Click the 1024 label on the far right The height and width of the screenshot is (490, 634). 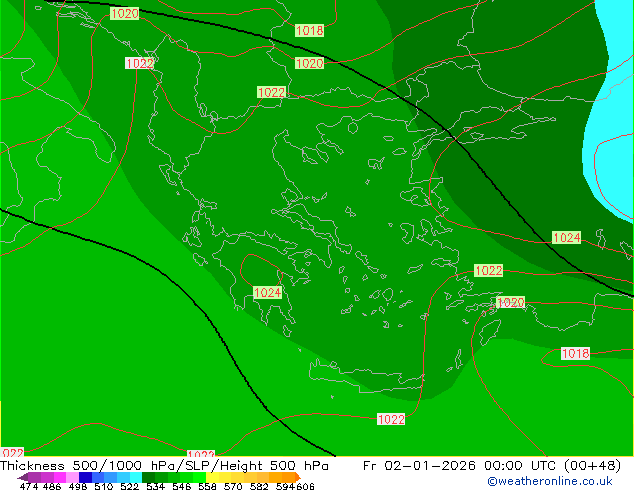pyautogui.click(x=566, y=238)
